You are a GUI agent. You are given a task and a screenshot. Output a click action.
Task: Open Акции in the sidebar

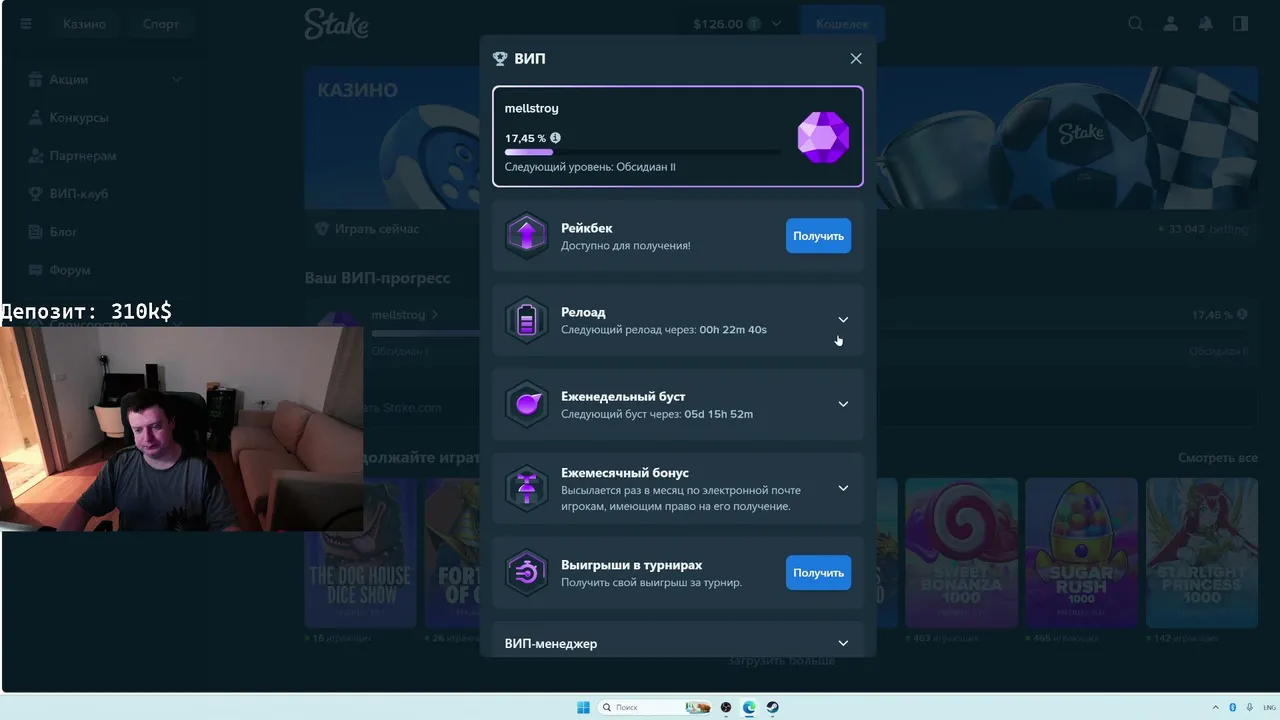[68, 80]
